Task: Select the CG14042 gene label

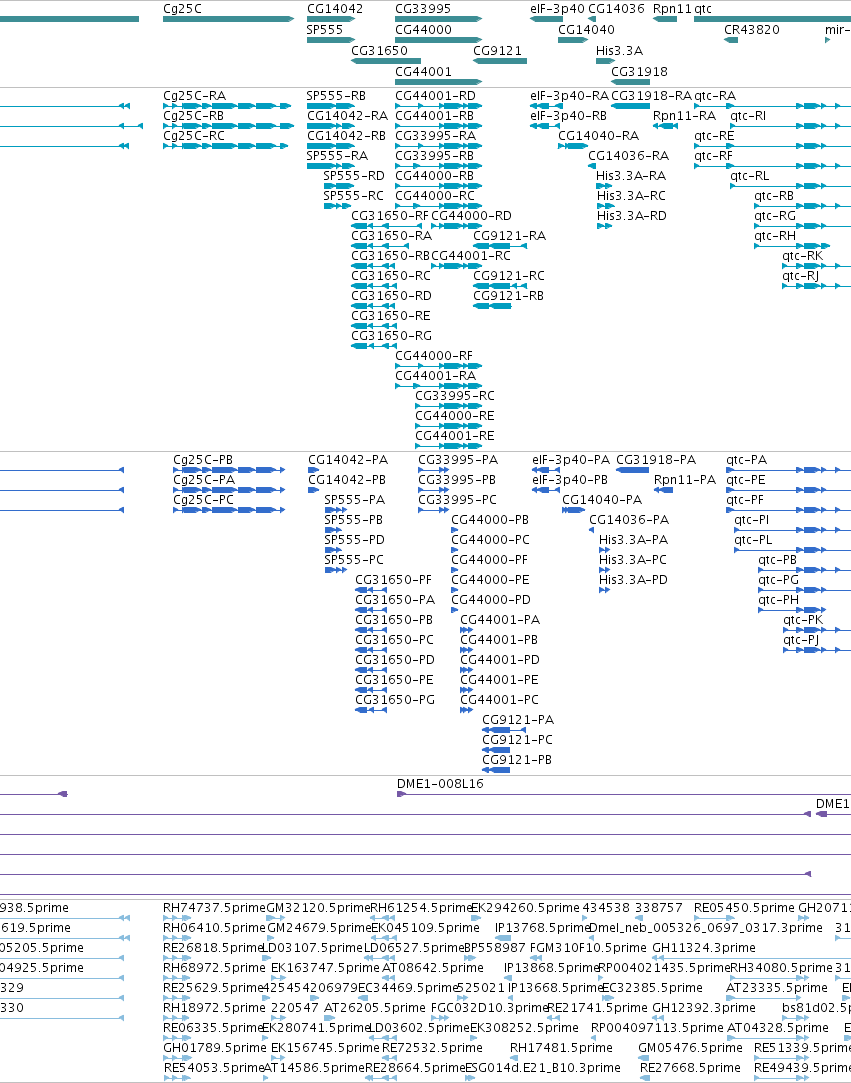Action: [334, 9]
